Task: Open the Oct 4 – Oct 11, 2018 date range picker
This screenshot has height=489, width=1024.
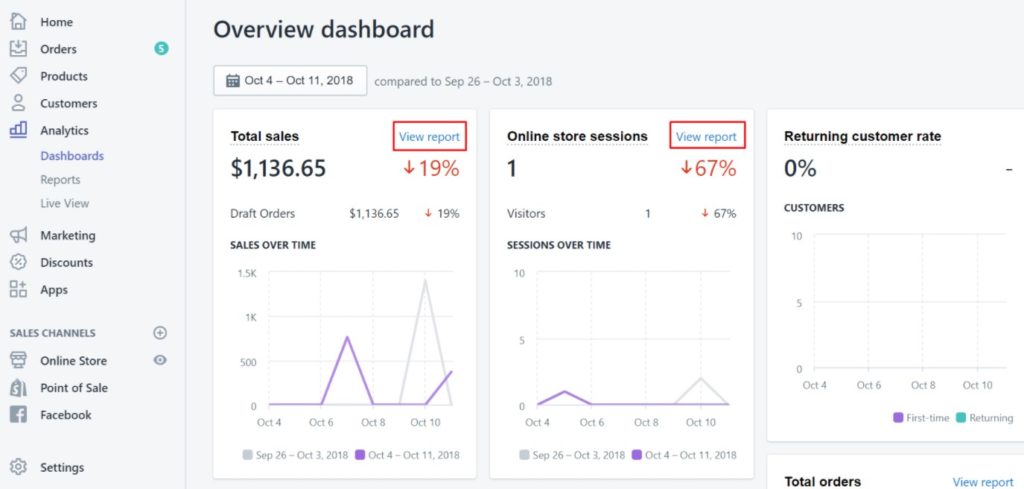Action: (290, 81)
